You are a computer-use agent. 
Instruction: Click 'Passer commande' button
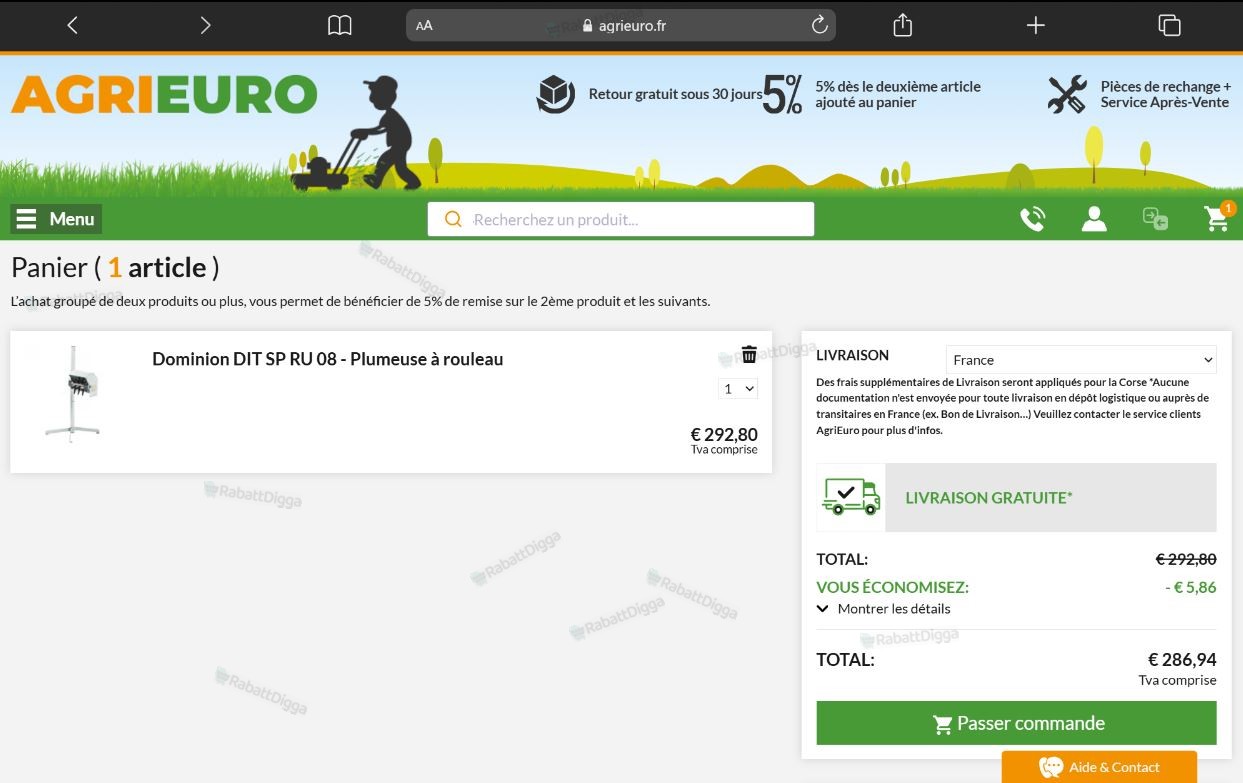pyautogui.click(x=1016, y=723)
